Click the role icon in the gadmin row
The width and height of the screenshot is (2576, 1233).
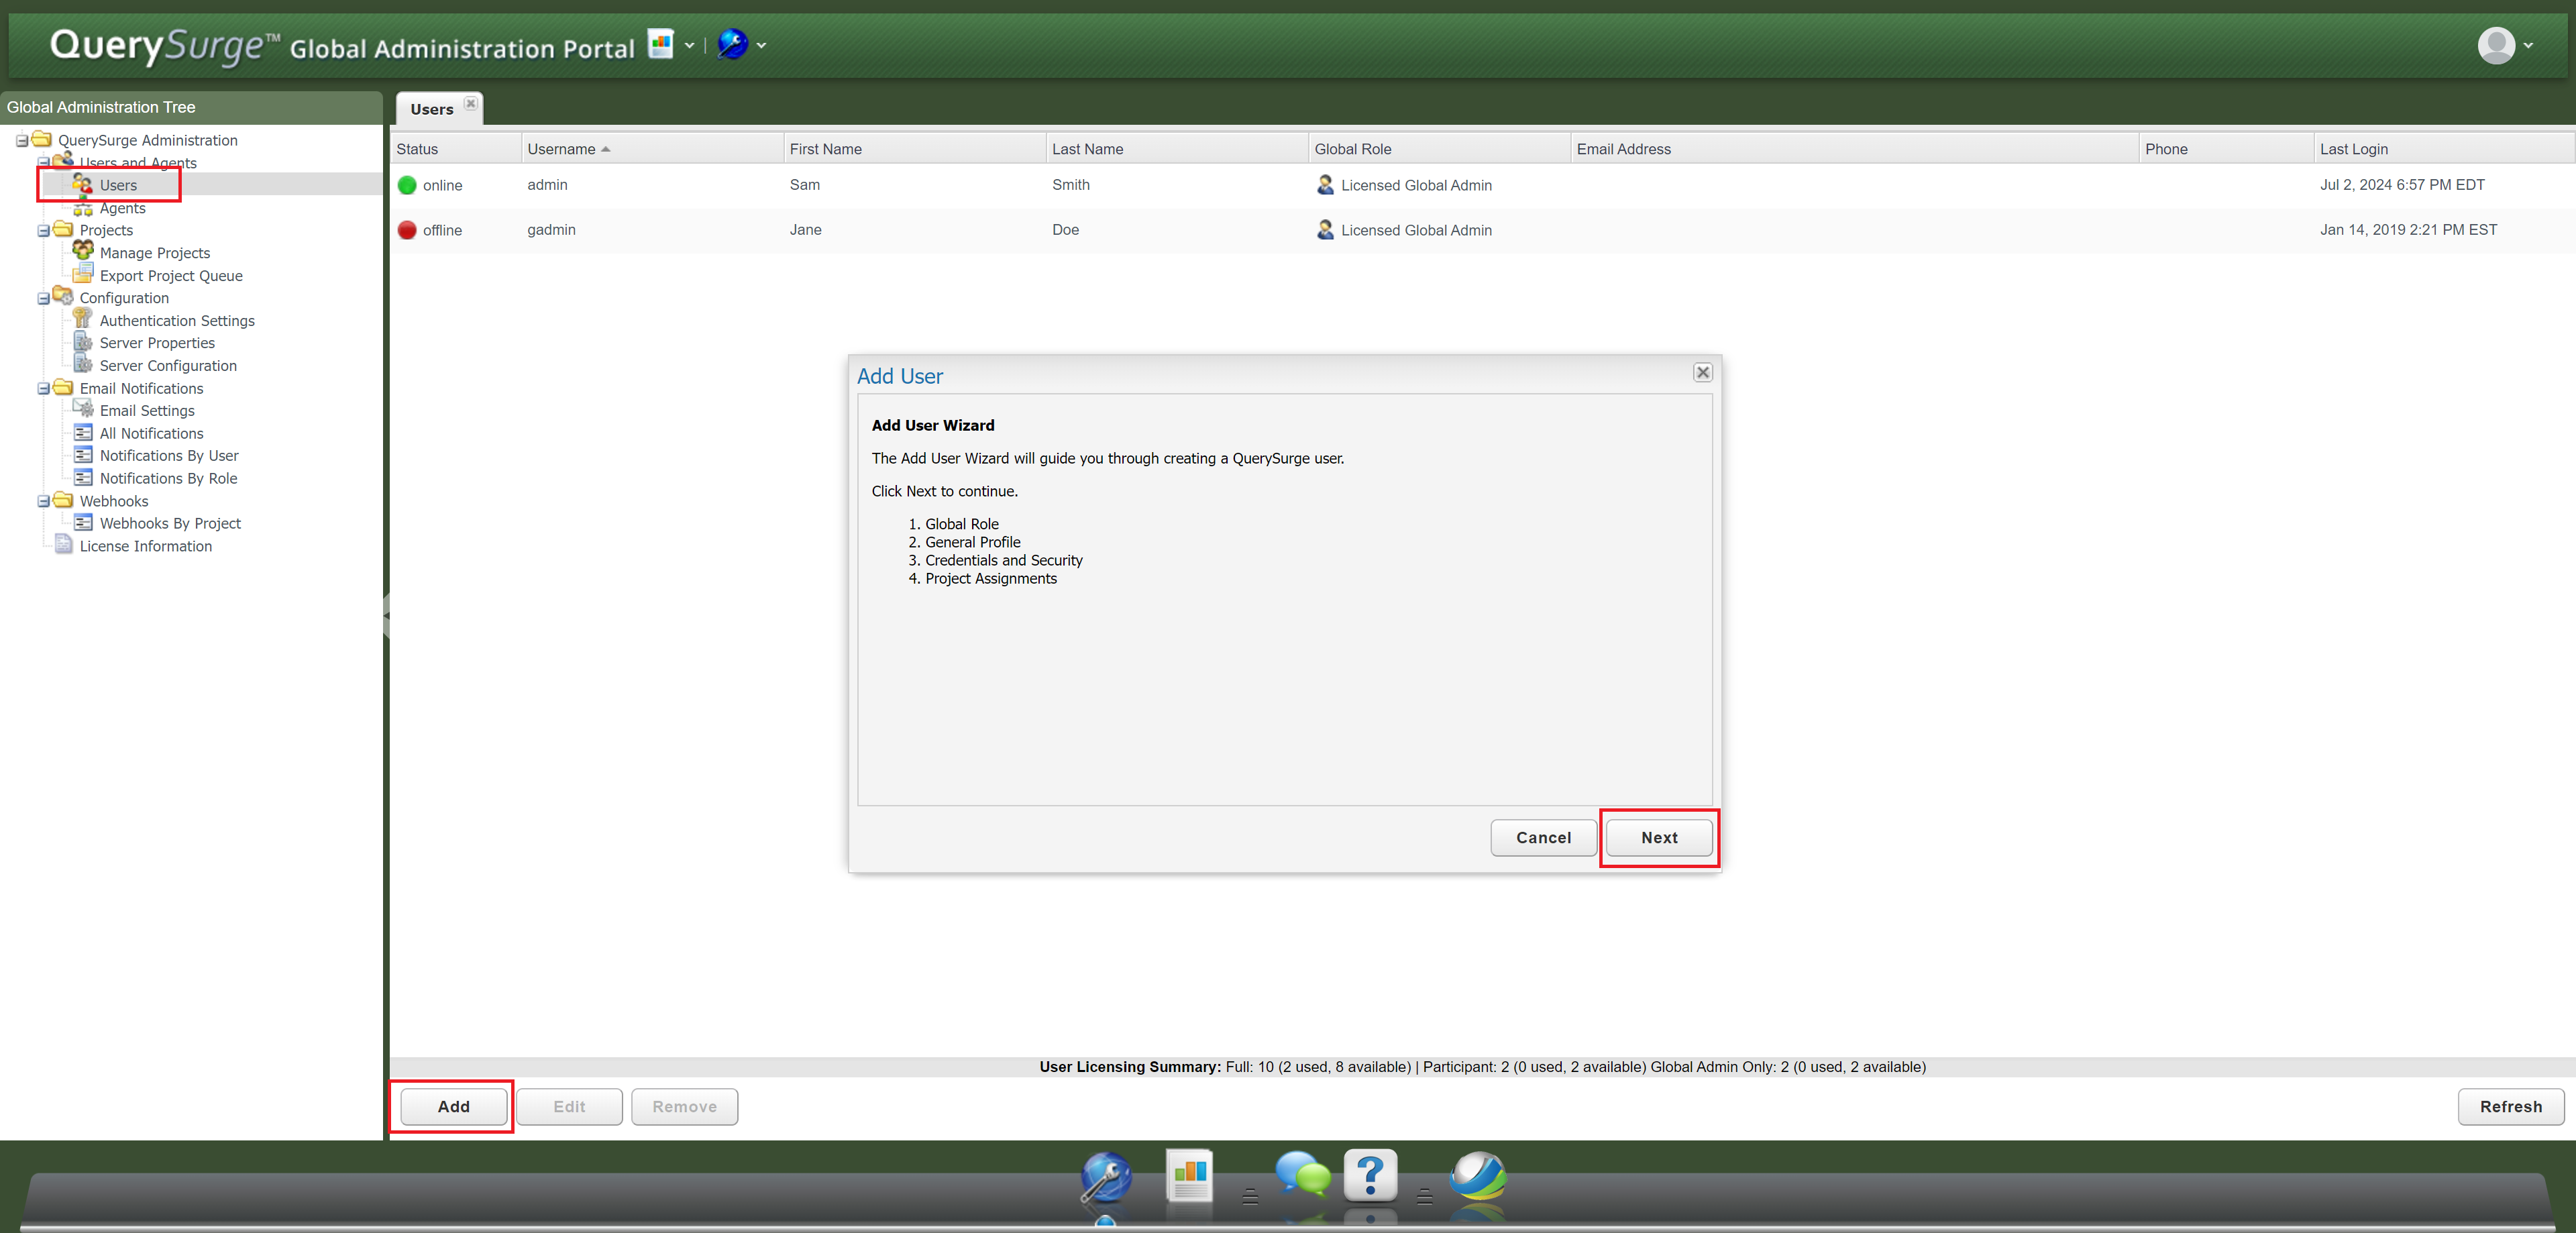point(1325,230)
